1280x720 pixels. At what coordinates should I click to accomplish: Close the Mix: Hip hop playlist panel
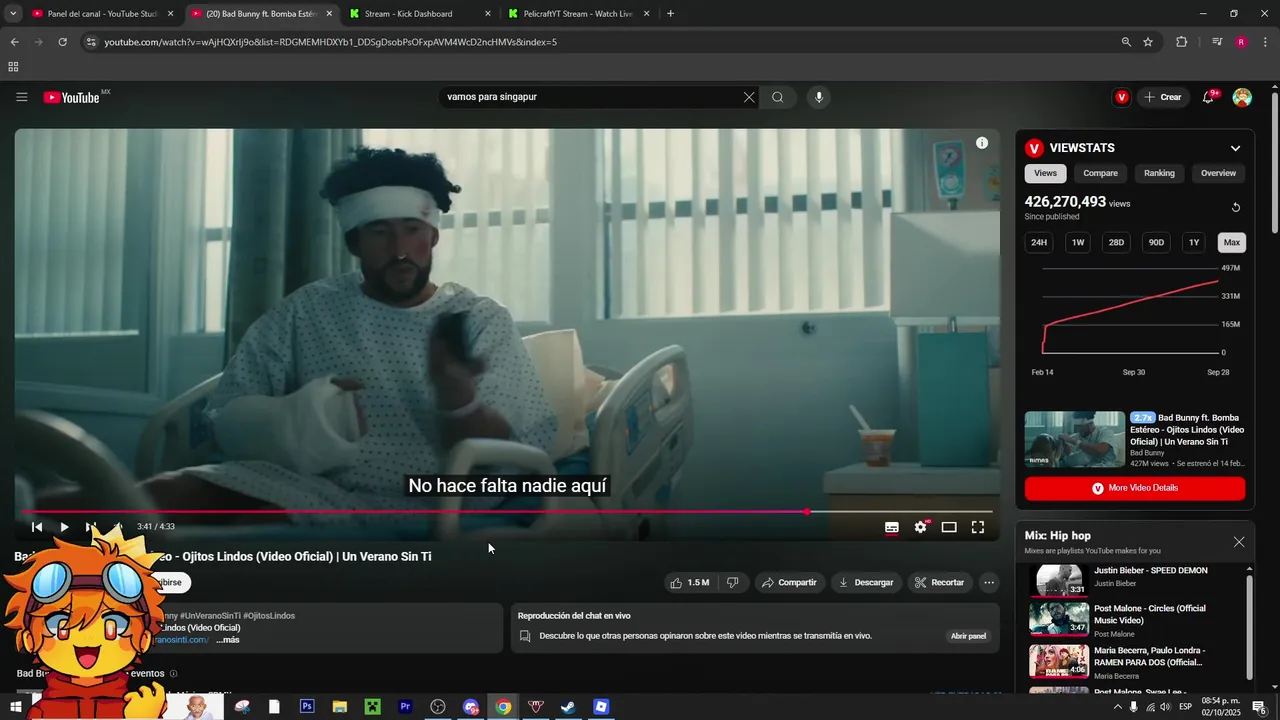tap(1239, 542)
